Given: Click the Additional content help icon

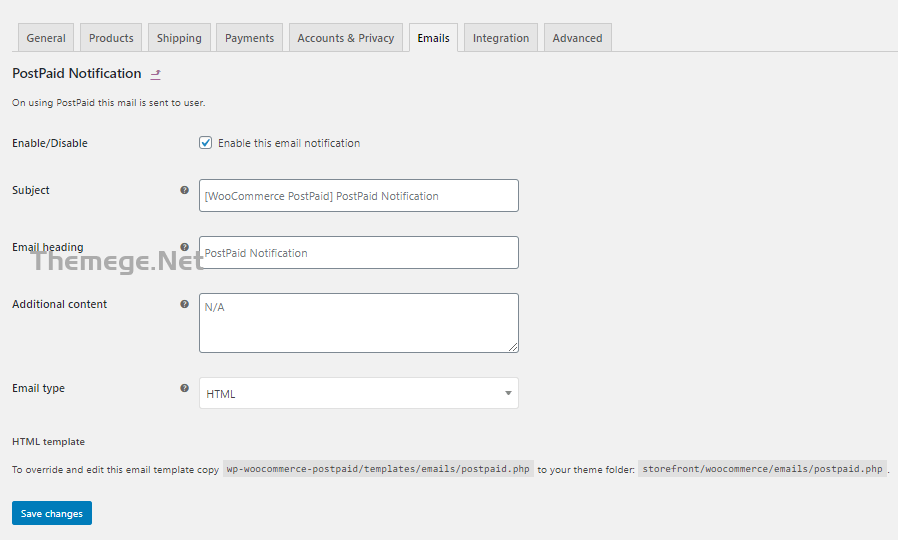Looking at the screenshot, I should tap(184, 304).
